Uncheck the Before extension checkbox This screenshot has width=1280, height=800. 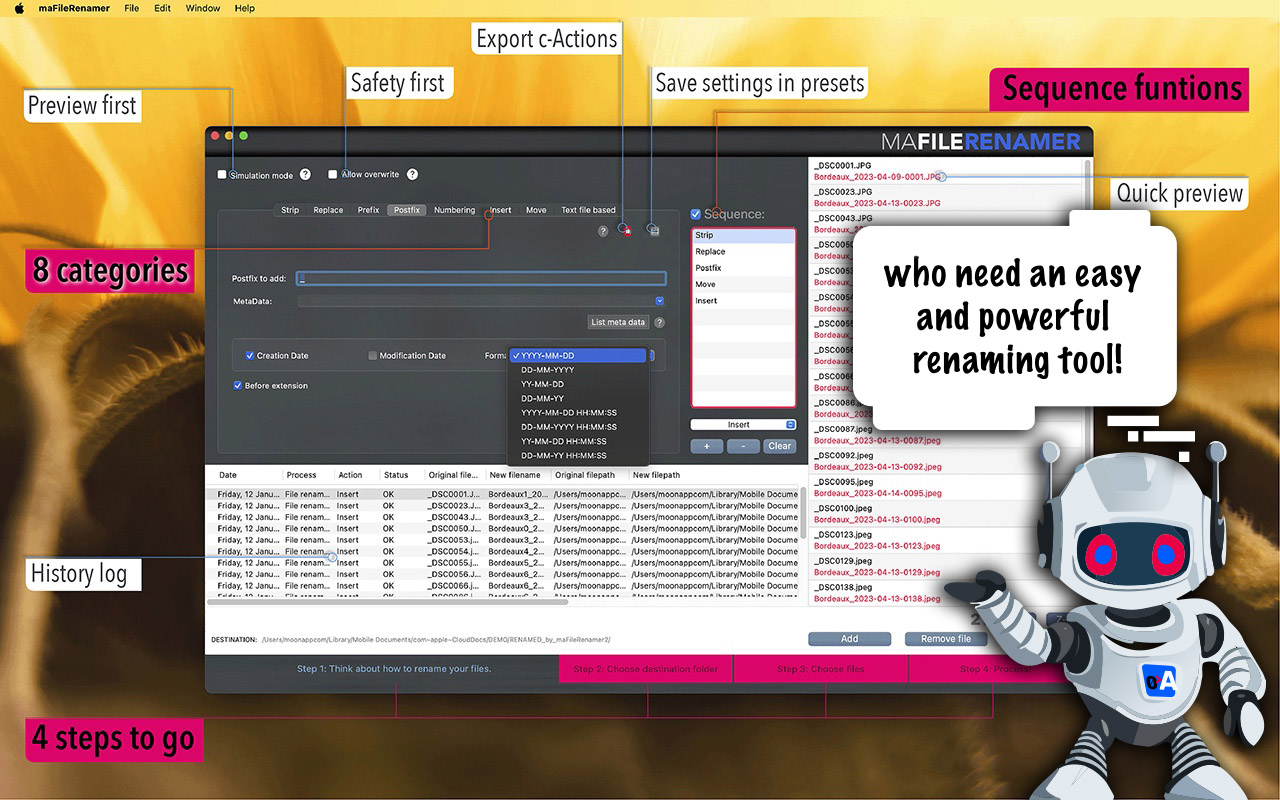pyautogui.click(x=238, y=385)
